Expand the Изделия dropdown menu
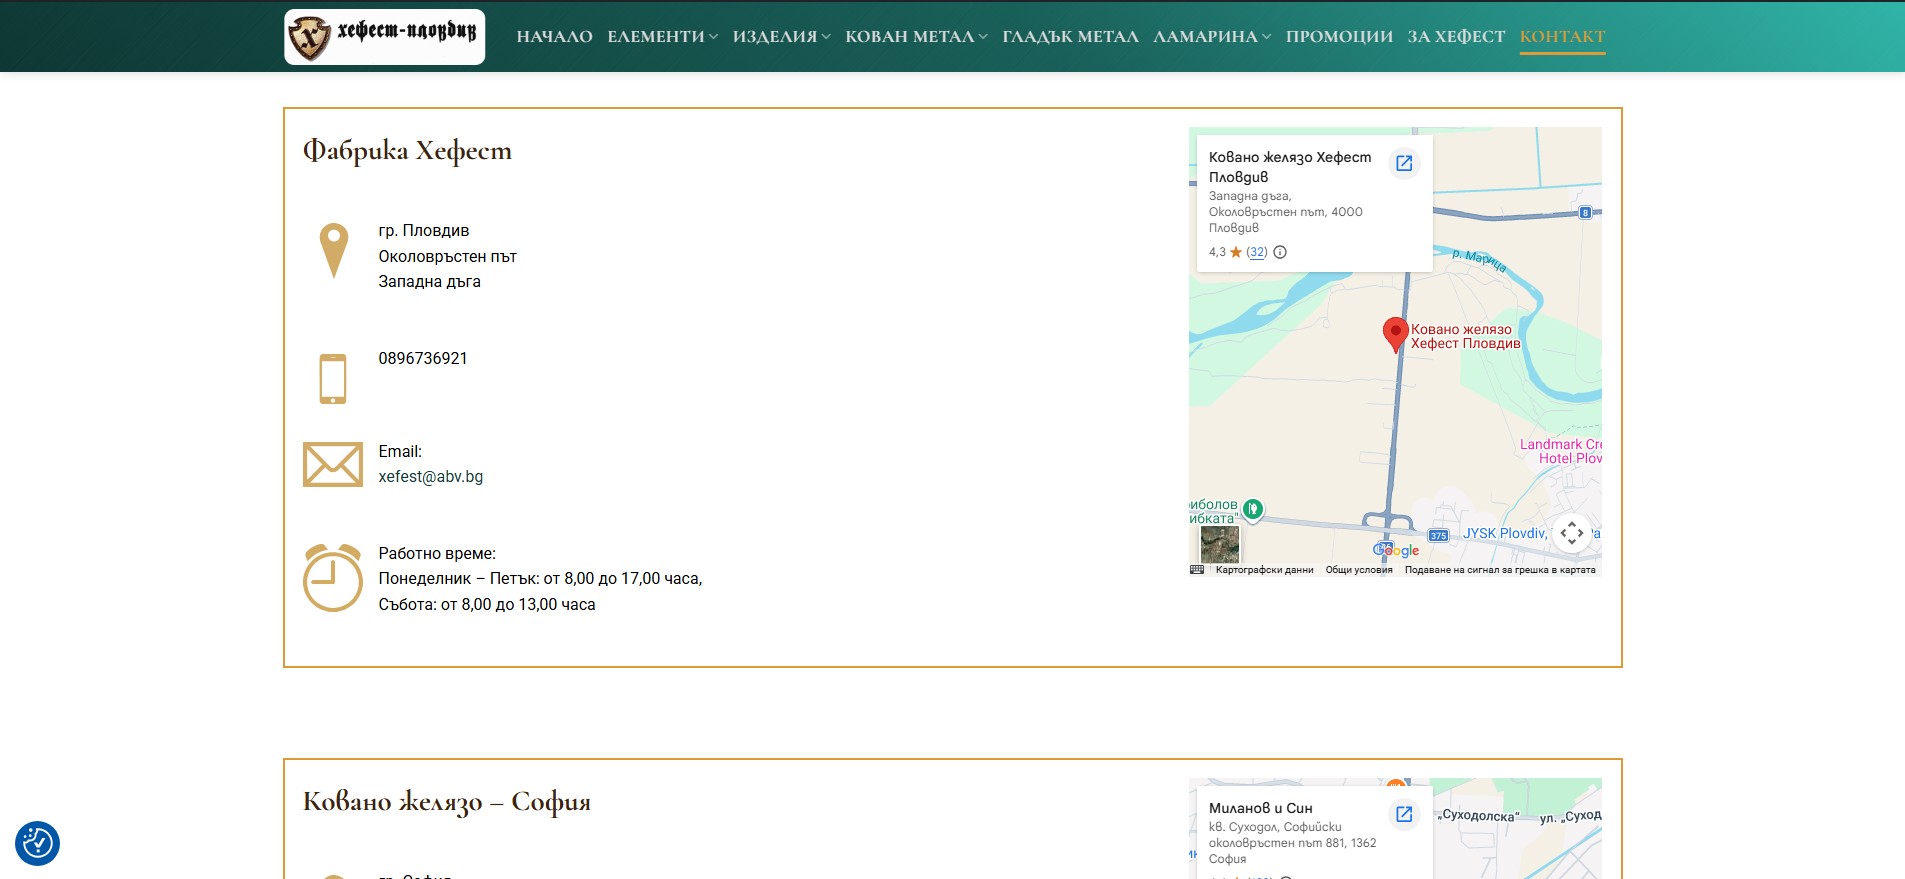Viewport: 1905px width, 879px height. [781, 37]
